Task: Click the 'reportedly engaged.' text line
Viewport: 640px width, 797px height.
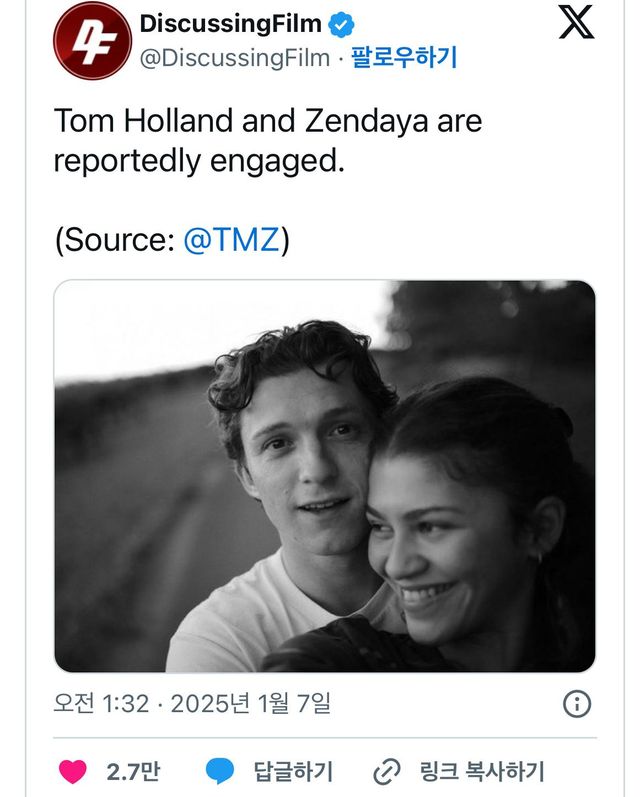Action: pyautogui.click(x=199, y=161)
